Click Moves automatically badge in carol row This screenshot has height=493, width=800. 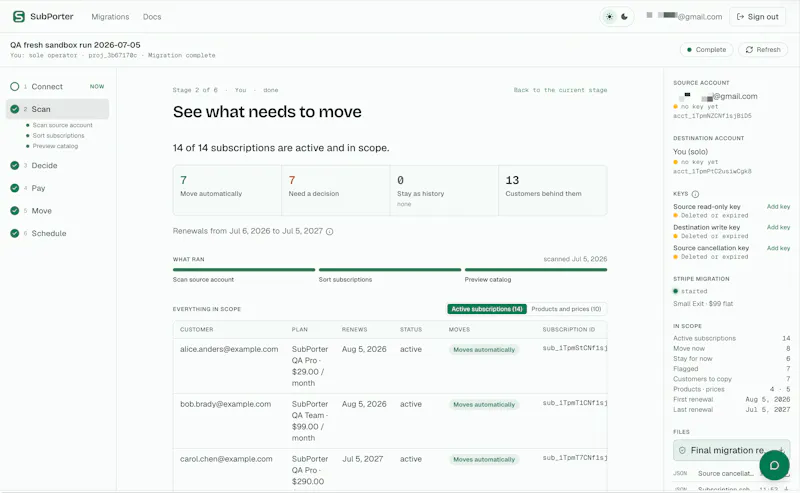click(x=484, y=459)
